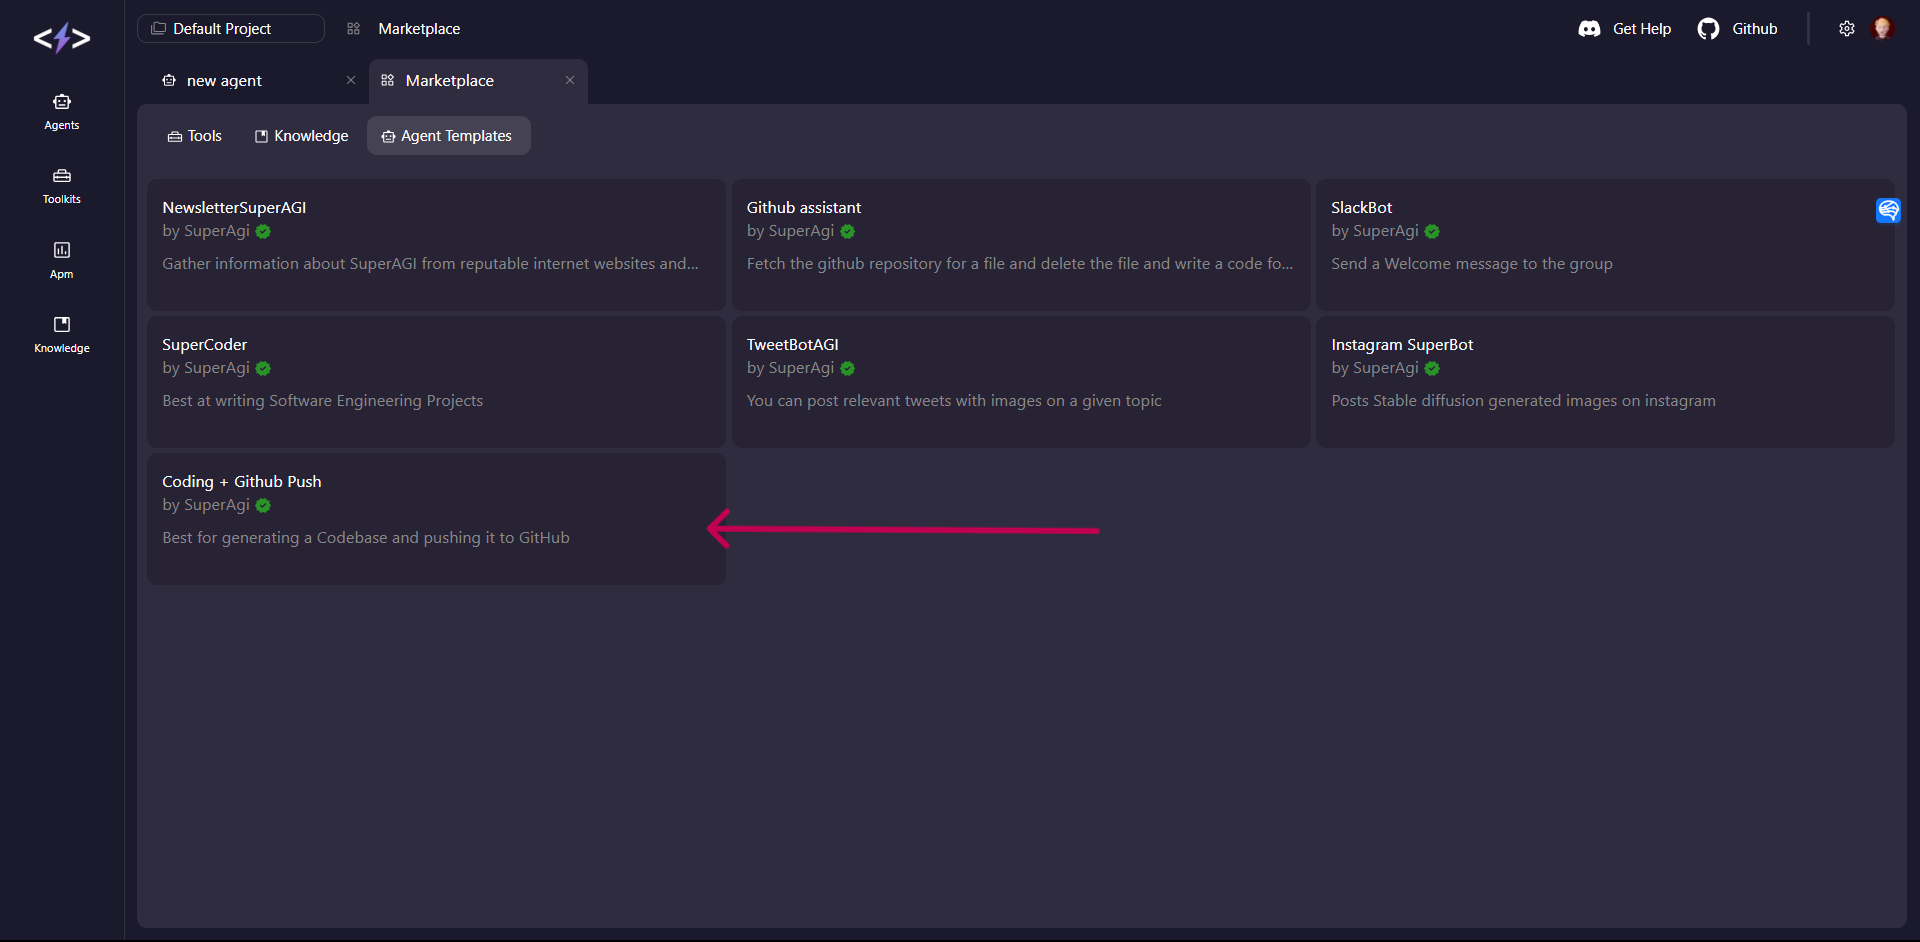Open the Instagram SuperBot template card

tap(1605, 382)
